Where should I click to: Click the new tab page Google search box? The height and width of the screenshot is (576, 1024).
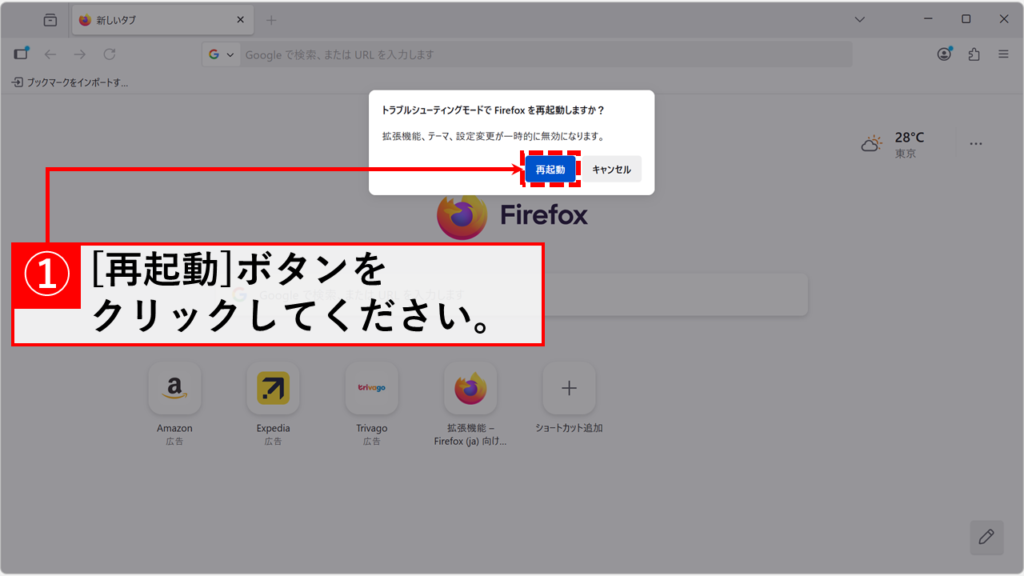pyautogui.click(x=511, y=295)
